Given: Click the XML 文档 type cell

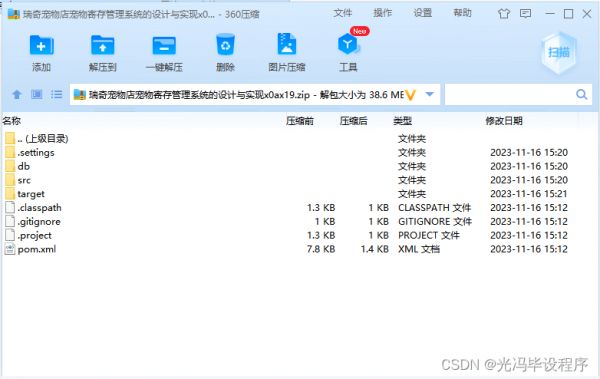Looking at the screenshot, I should [x=419, y=249].
